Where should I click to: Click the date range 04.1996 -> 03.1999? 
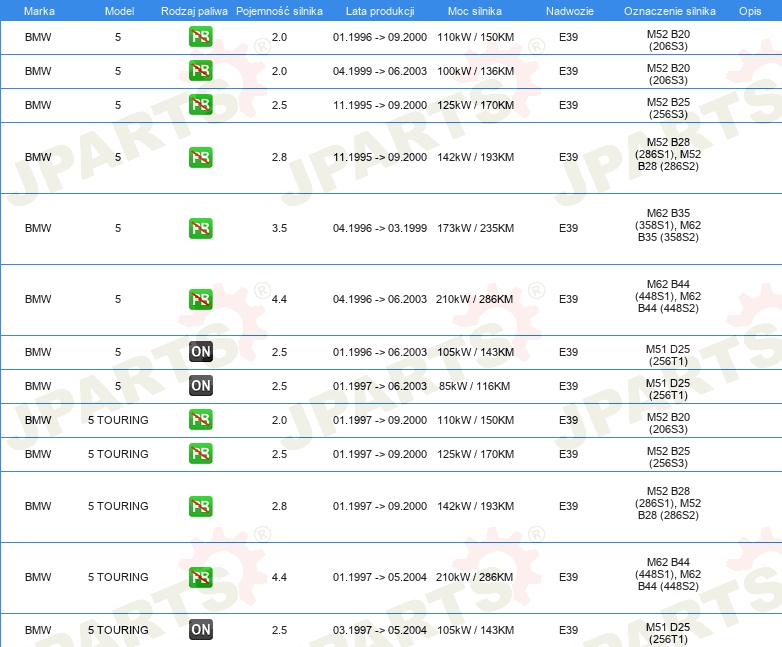(380, 228)
